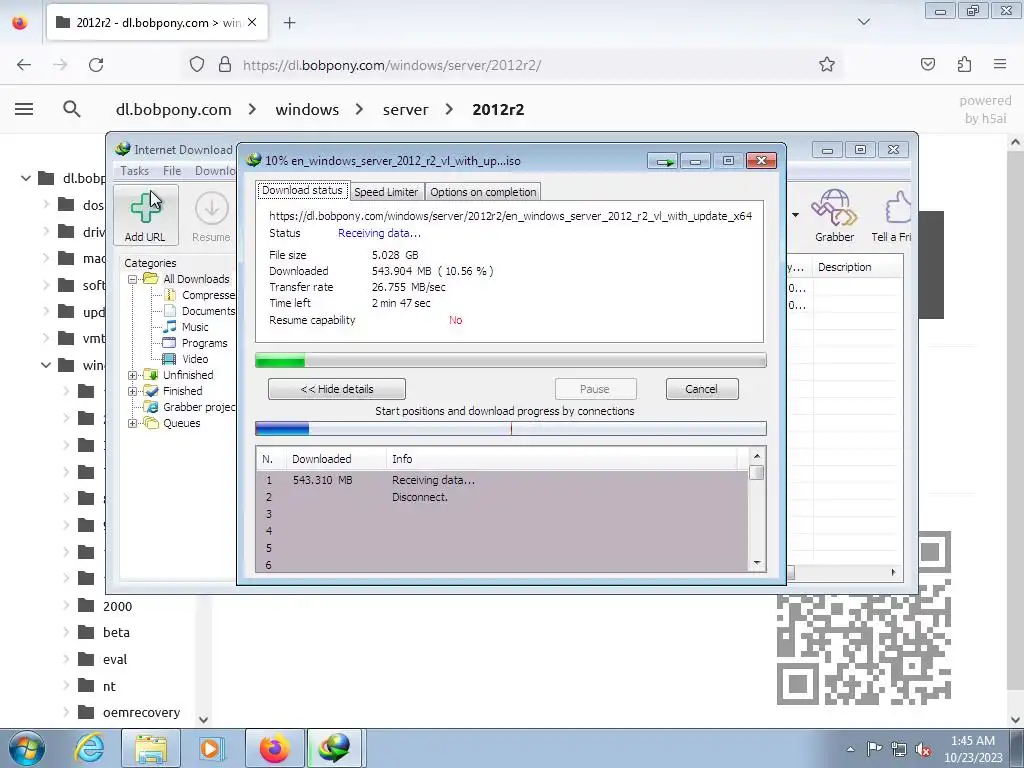The width and height of the screenshot is (1024, 768).
Task: Launch Internet Explorer from taskbar
Action: [x=89, y=748]
